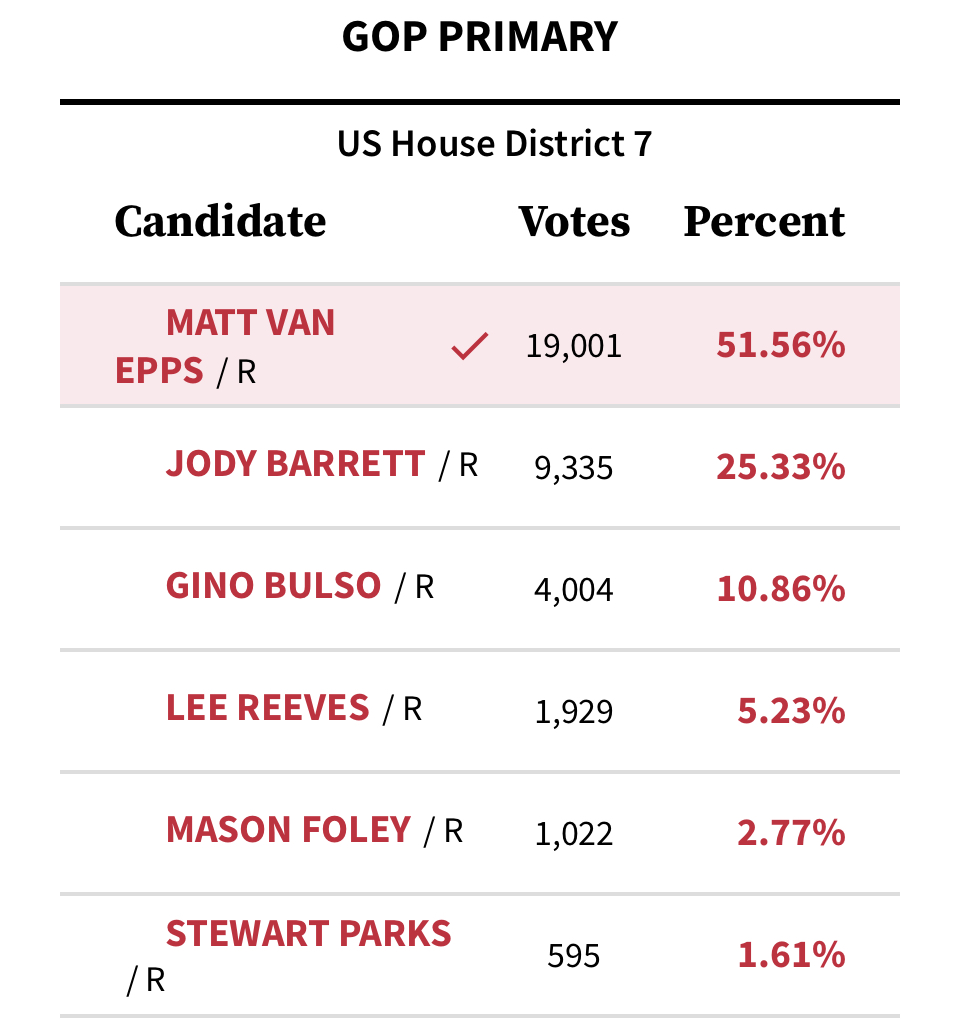Click the 9,335 vote count

point(574,468)
